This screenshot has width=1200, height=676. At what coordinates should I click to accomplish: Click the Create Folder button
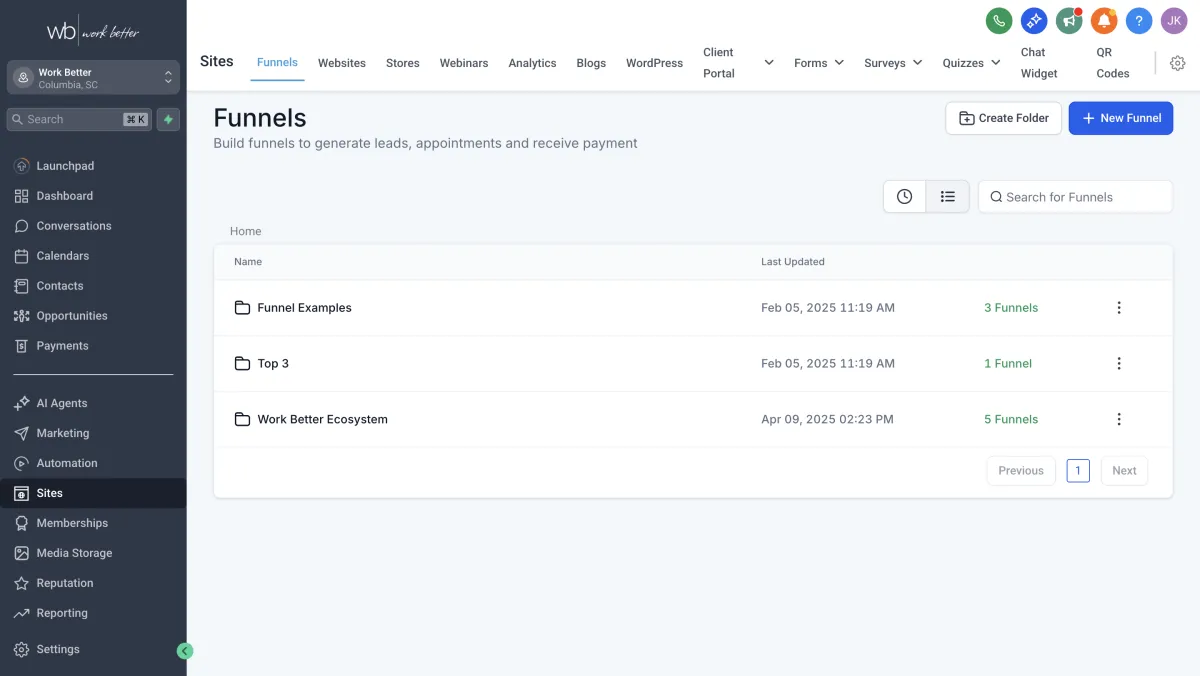pyautogui.click(x=1003, y=118)
